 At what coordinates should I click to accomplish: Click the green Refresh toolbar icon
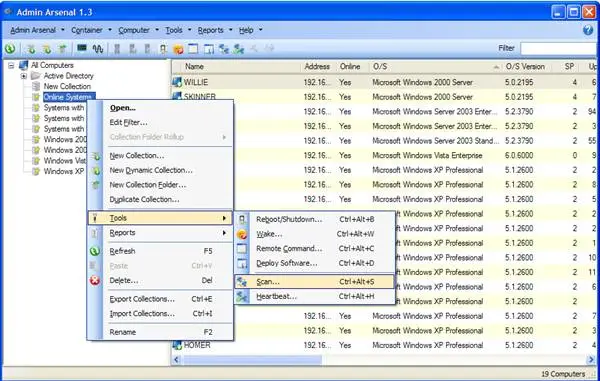(x=10, y=49)
